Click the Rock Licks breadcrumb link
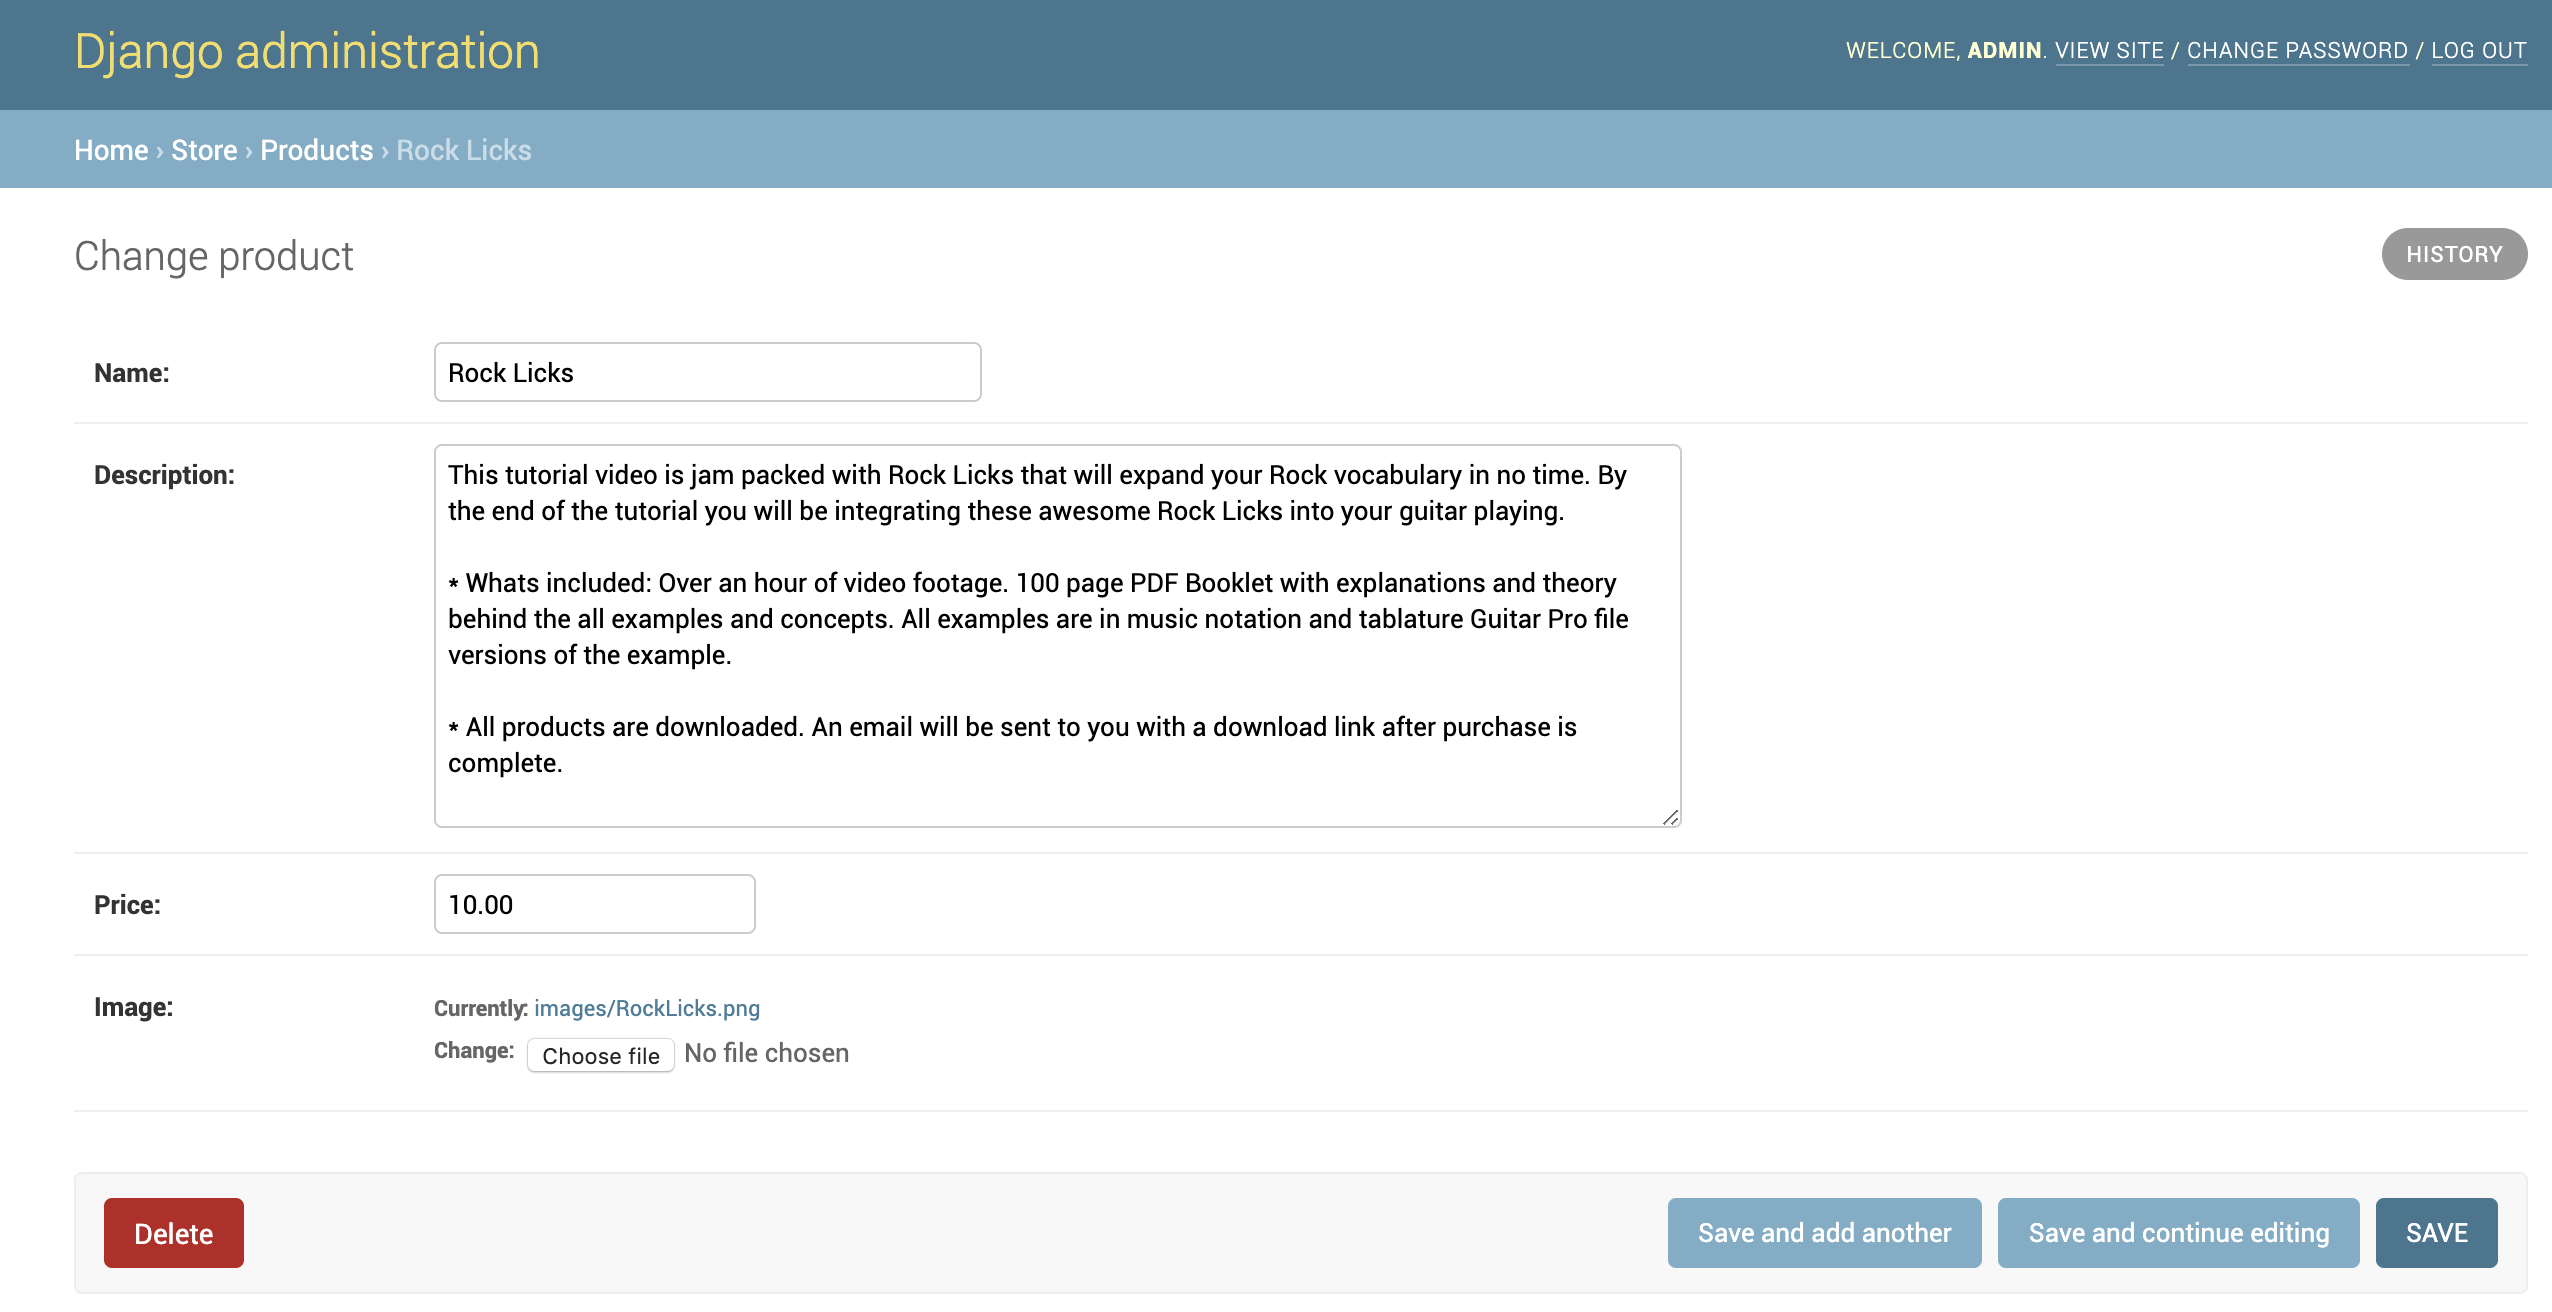This screenshot has width=2552, height=1312. pyautogui.click(x=462, y=147)
